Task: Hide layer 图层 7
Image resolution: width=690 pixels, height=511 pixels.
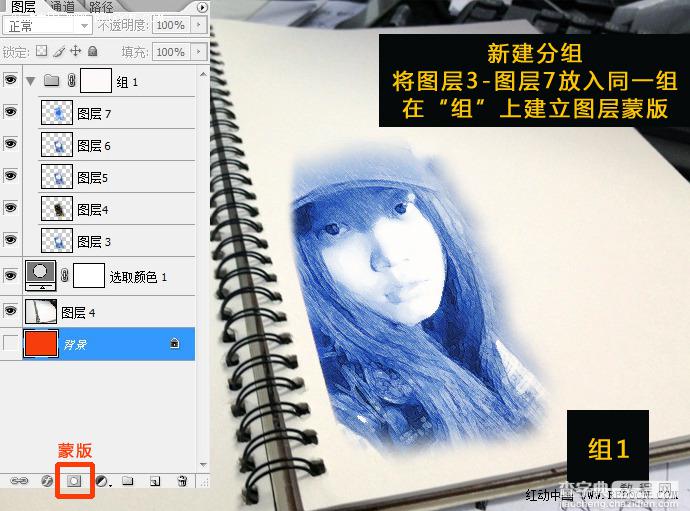Action: pyautogui.click(x=11, y=112)
